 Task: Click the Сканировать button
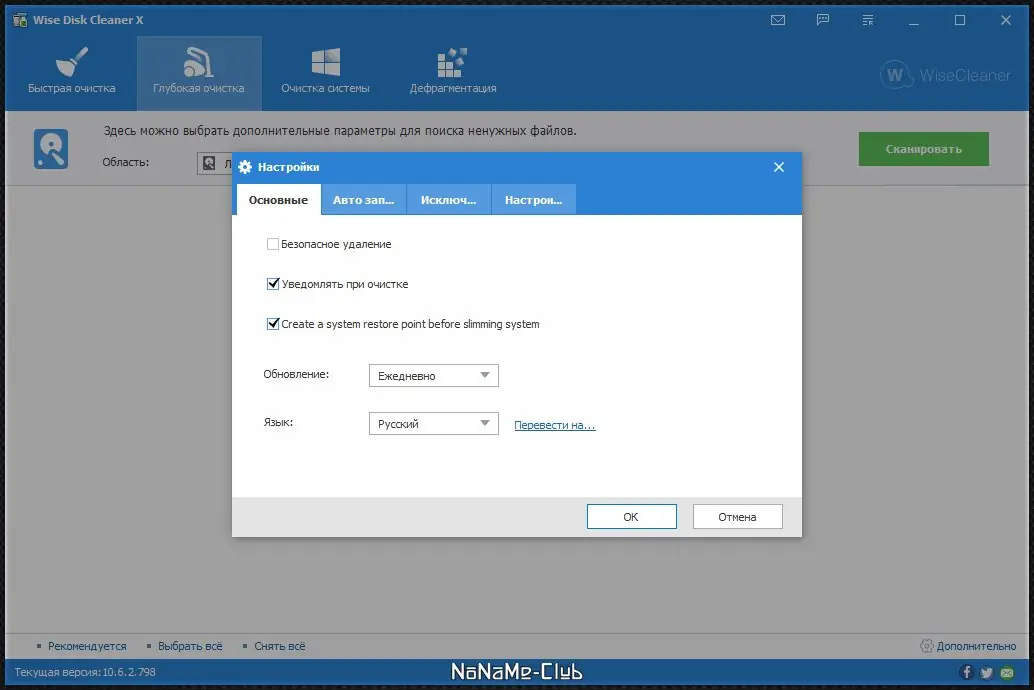923,148
